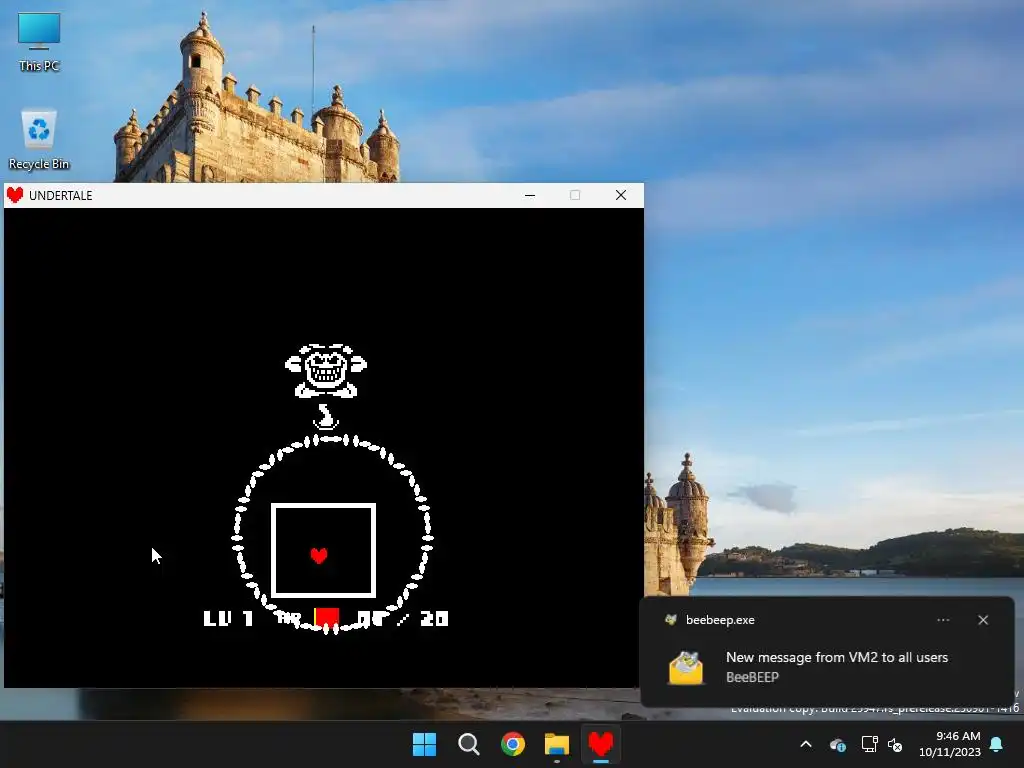1024x768 pixels.
Task: Open beebeep notification options menu
Action: click(x=943, y=620)
